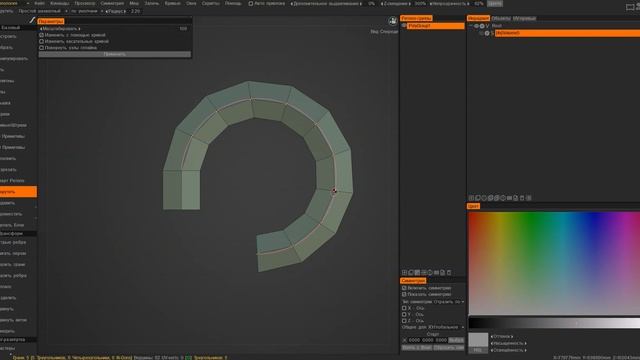The width and height of the screenshot is (640, 360).
Task: Select the PolyGroup1 row
Action: pos(436,26)
